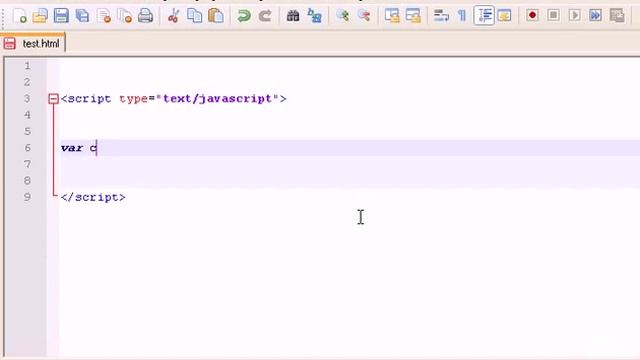Create a new document with New icon

click(19, 16)
